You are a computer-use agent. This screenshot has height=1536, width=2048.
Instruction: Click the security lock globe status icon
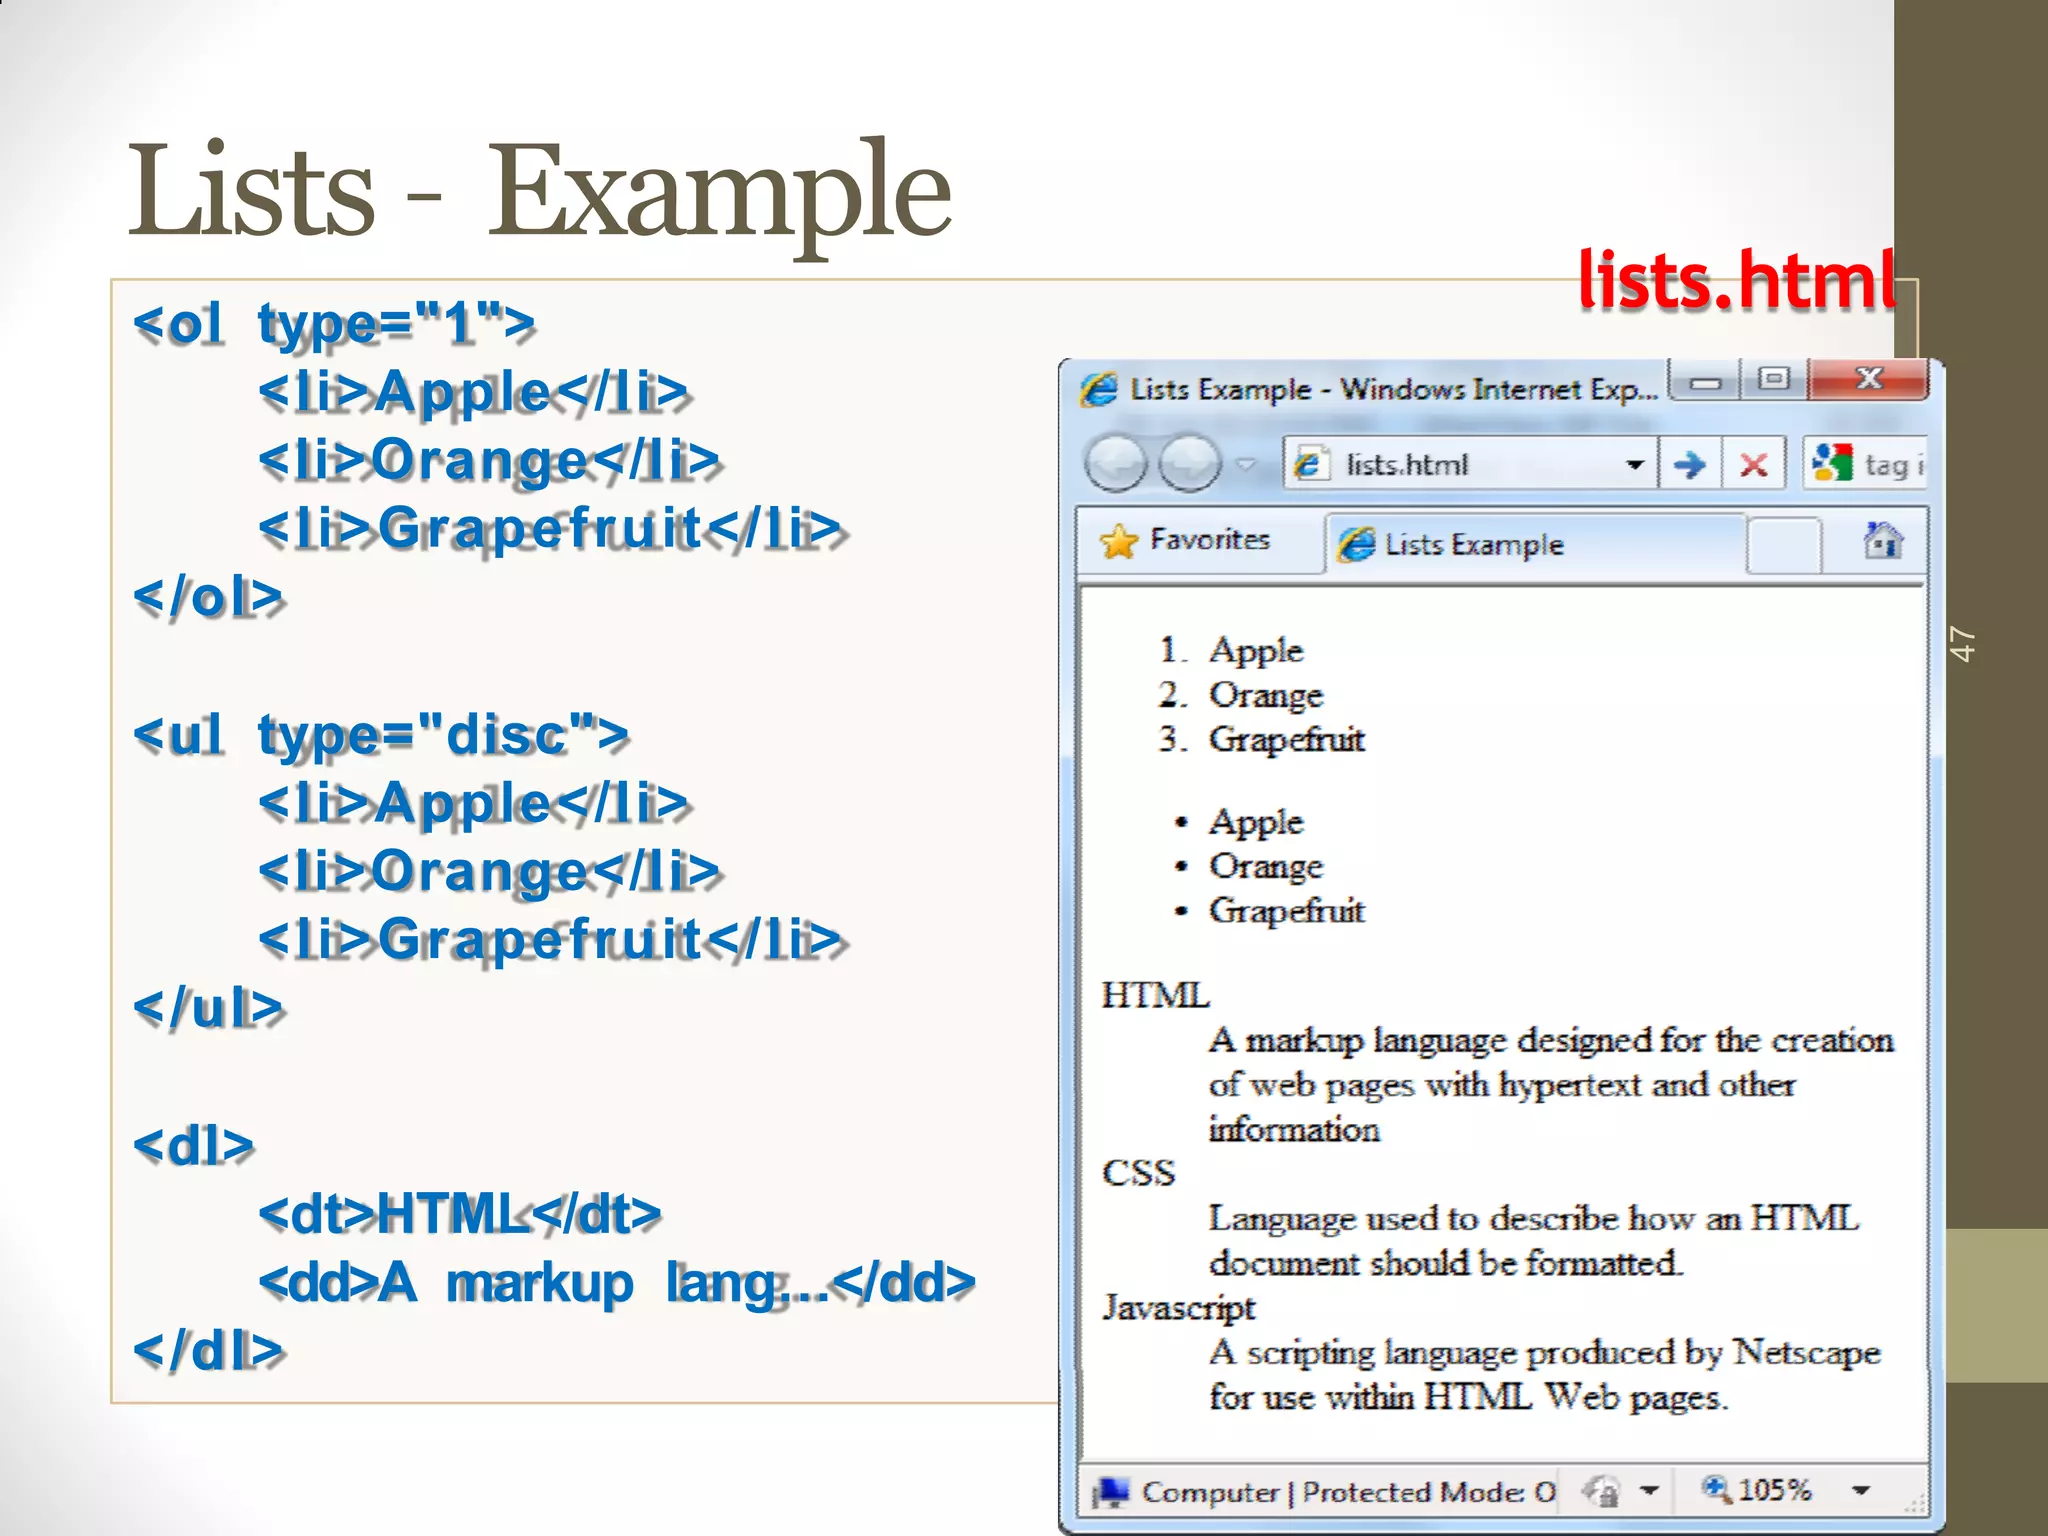(1601, 1492)
